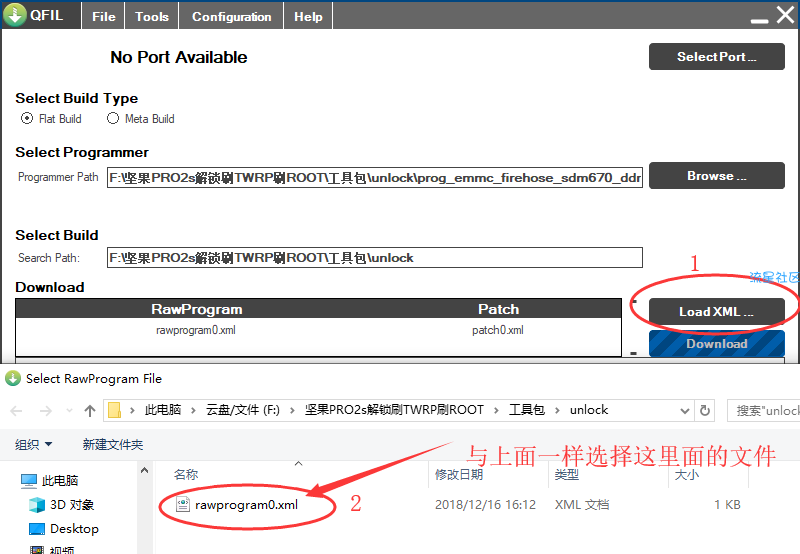Sort by 名称 column
The width and height of the screenshot is (800, 554).
tap(186, 474)
